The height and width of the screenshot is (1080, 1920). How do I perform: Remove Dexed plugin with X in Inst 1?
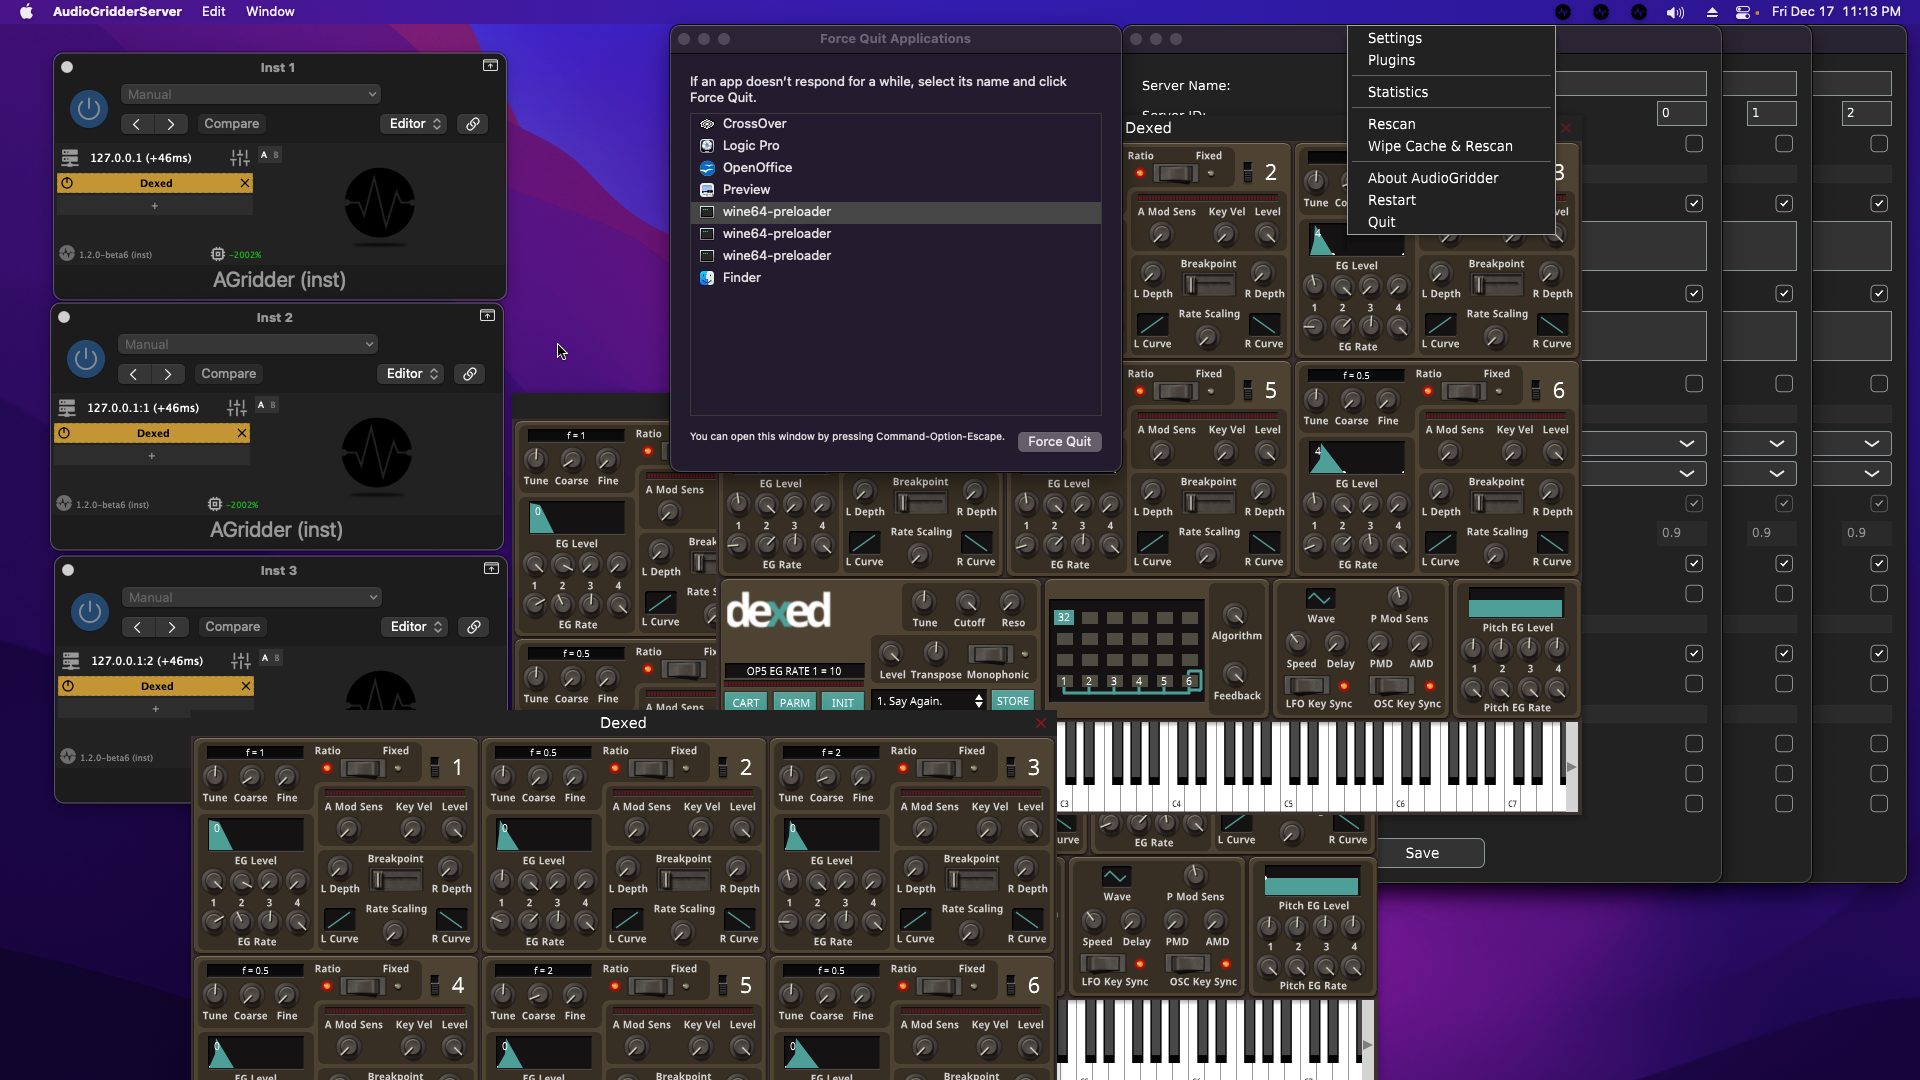(x=245, y=183)
